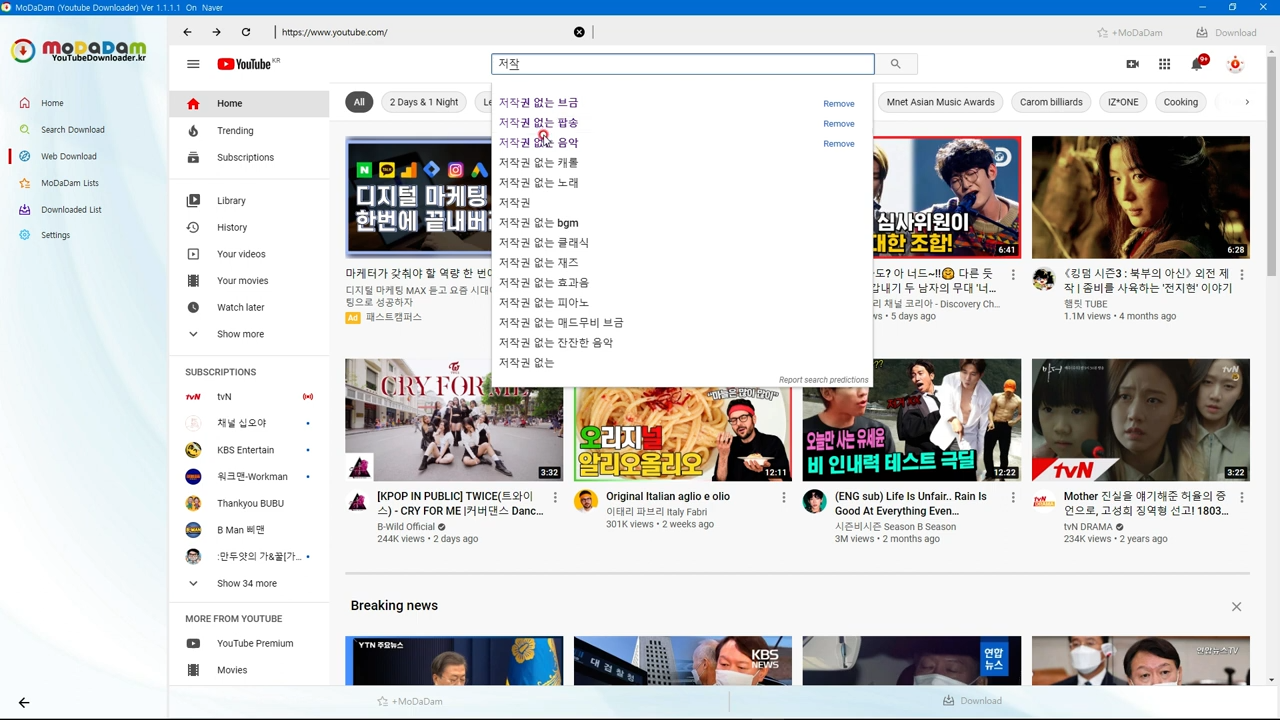Viewport: 1280px width, 720px height.
Task: Open YouTube Home in guide
Action: pyautogui.click(x=249, y=103)
